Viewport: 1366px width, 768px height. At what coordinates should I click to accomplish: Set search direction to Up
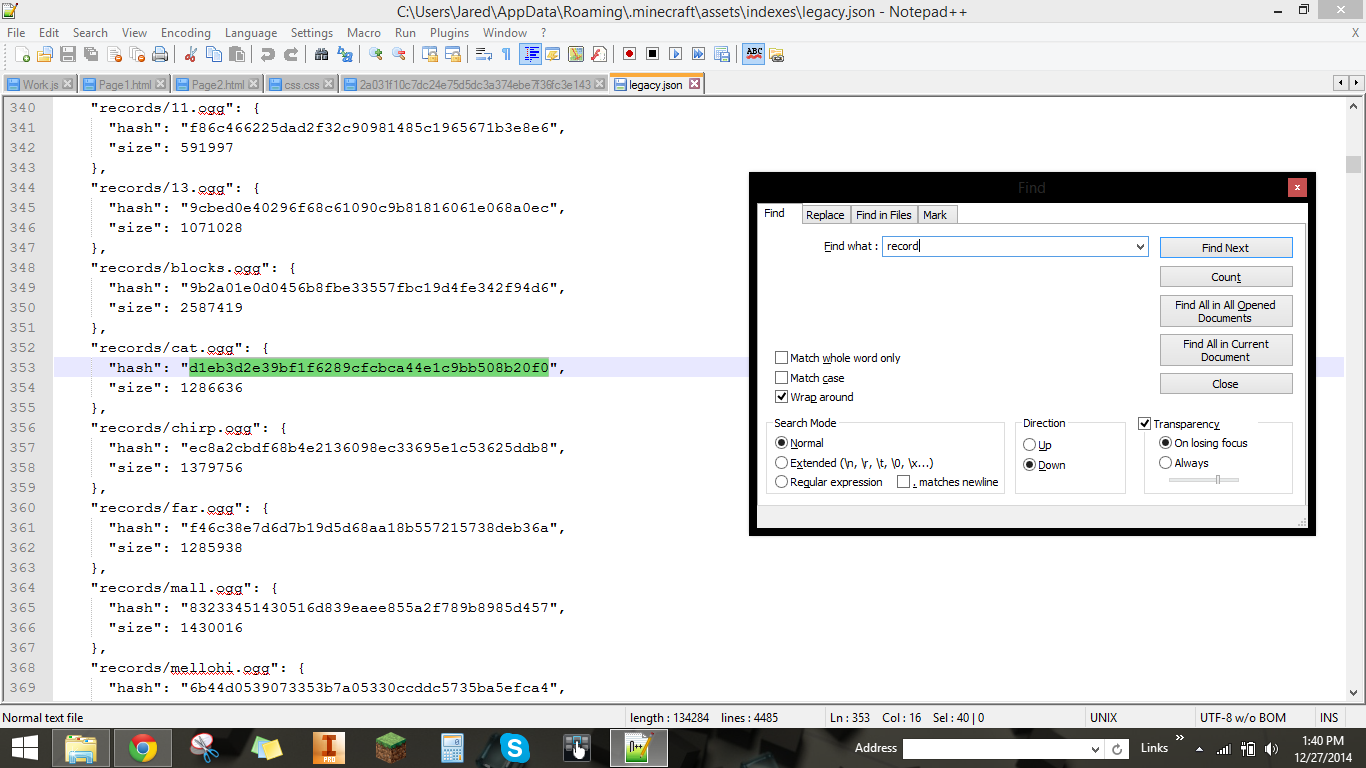click(1029, 445)
